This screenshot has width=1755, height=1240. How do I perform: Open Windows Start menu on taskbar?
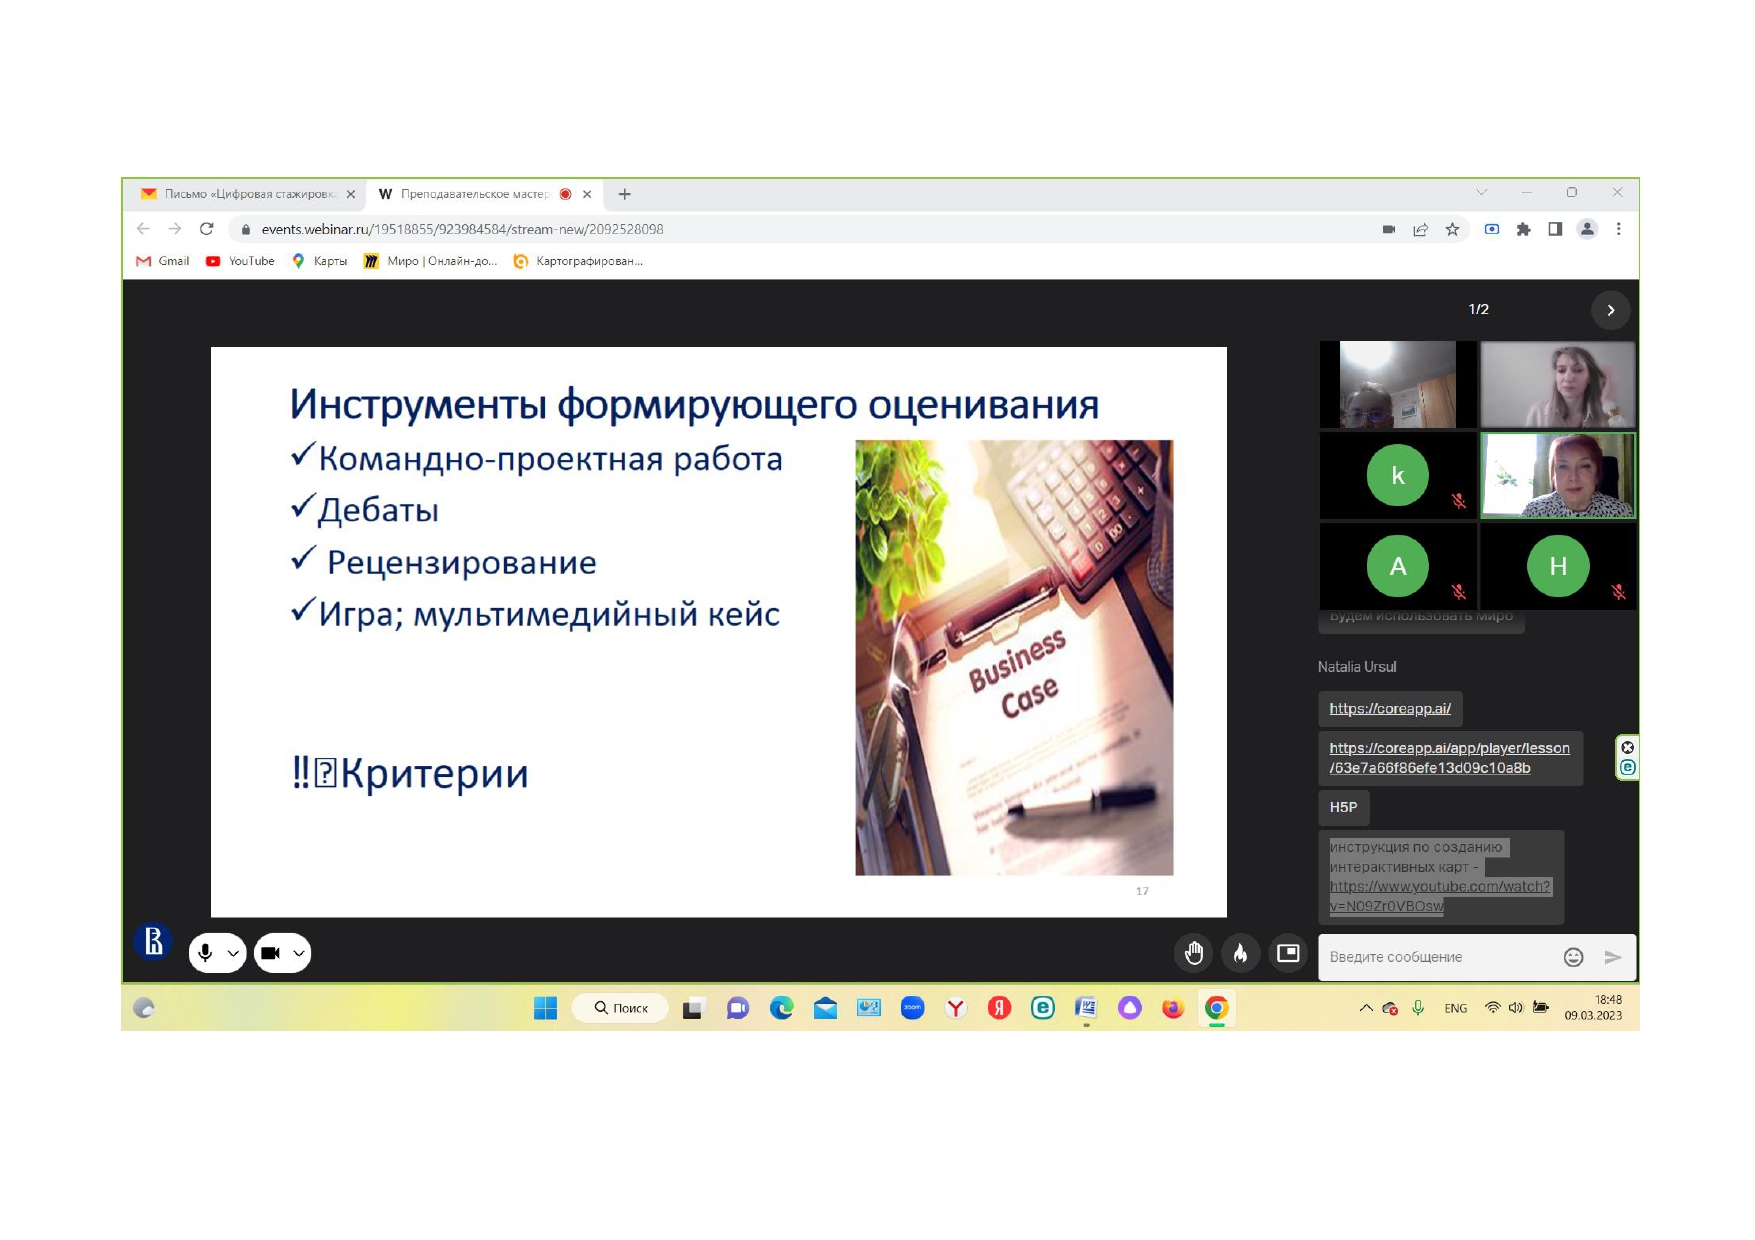point(545,1008)
